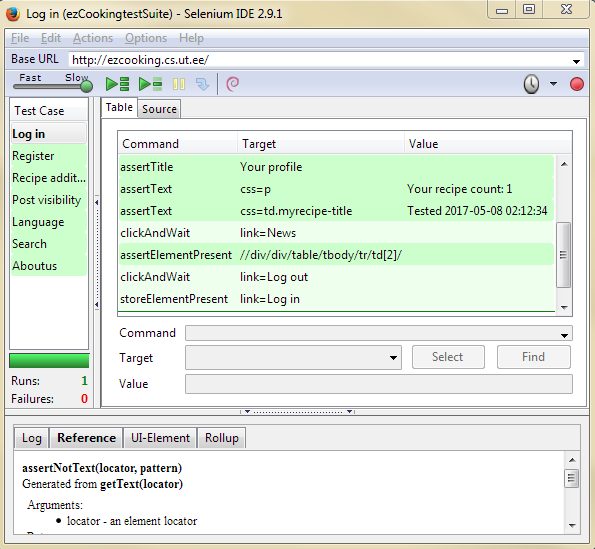Switch to the Table tab
Image resolution: width=595 pixels, height=549 pixels.
point(119,107)
